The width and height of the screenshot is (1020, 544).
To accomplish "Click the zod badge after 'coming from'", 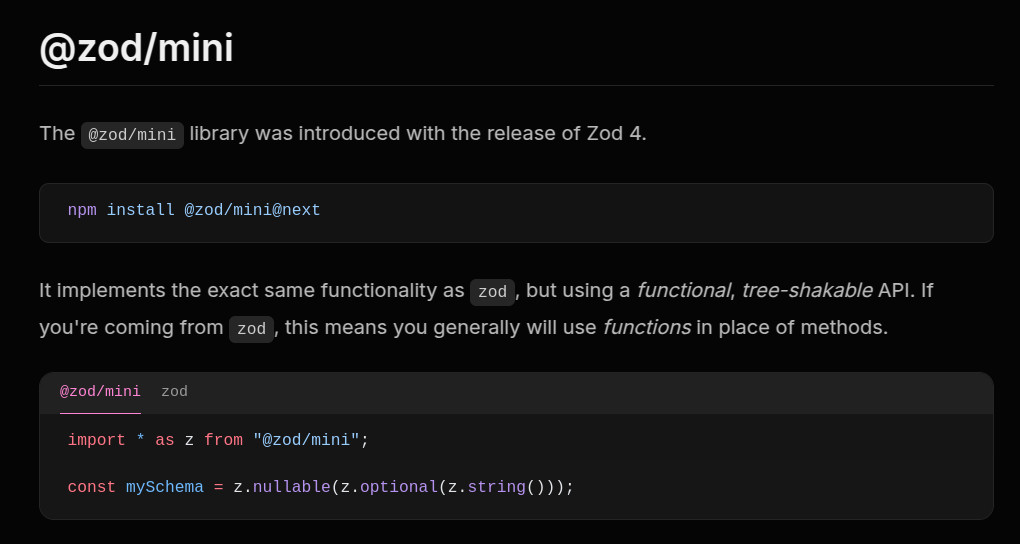I will pyautogui.click(x=251, y=329).
